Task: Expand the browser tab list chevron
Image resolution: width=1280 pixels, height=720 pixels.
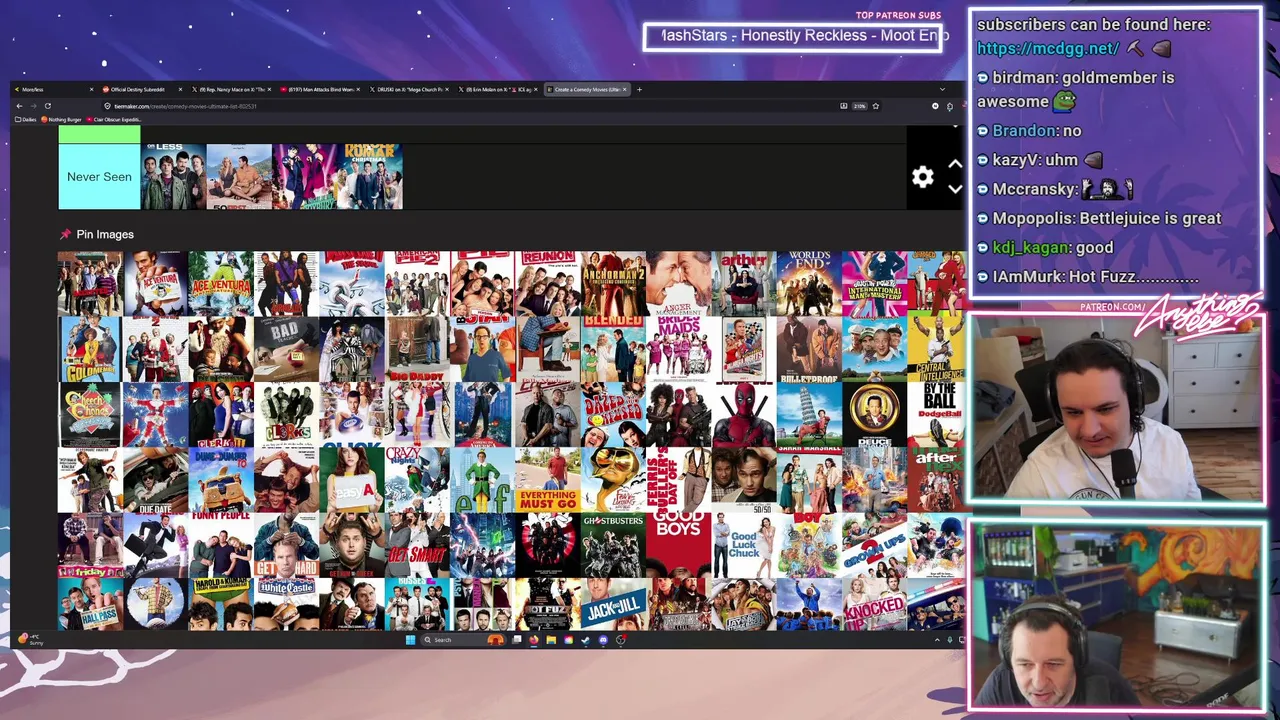Action: click(x=942, y=89)
